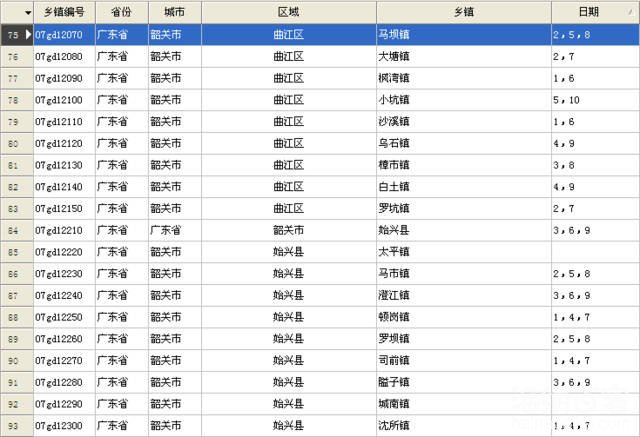The height and width of the screenshot is (437, 640).
Task: Click the 城市 cell 广东省 in row 84
Action: coord(175,231)
